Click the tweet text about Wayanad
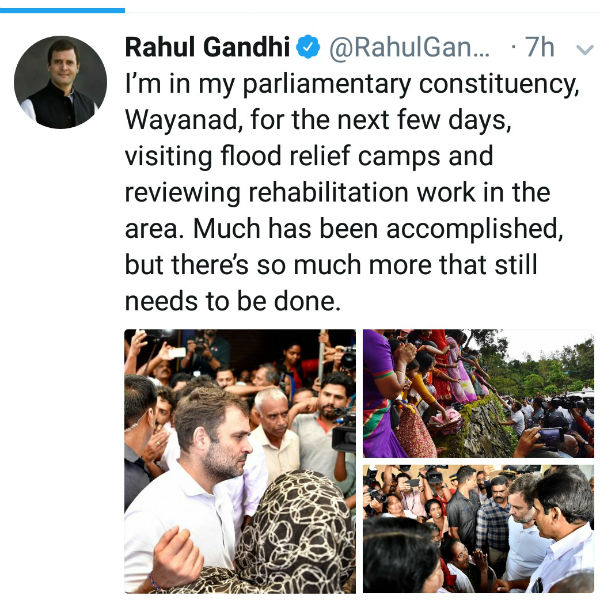Screen dimensions: 600x600 click(352, 192)
